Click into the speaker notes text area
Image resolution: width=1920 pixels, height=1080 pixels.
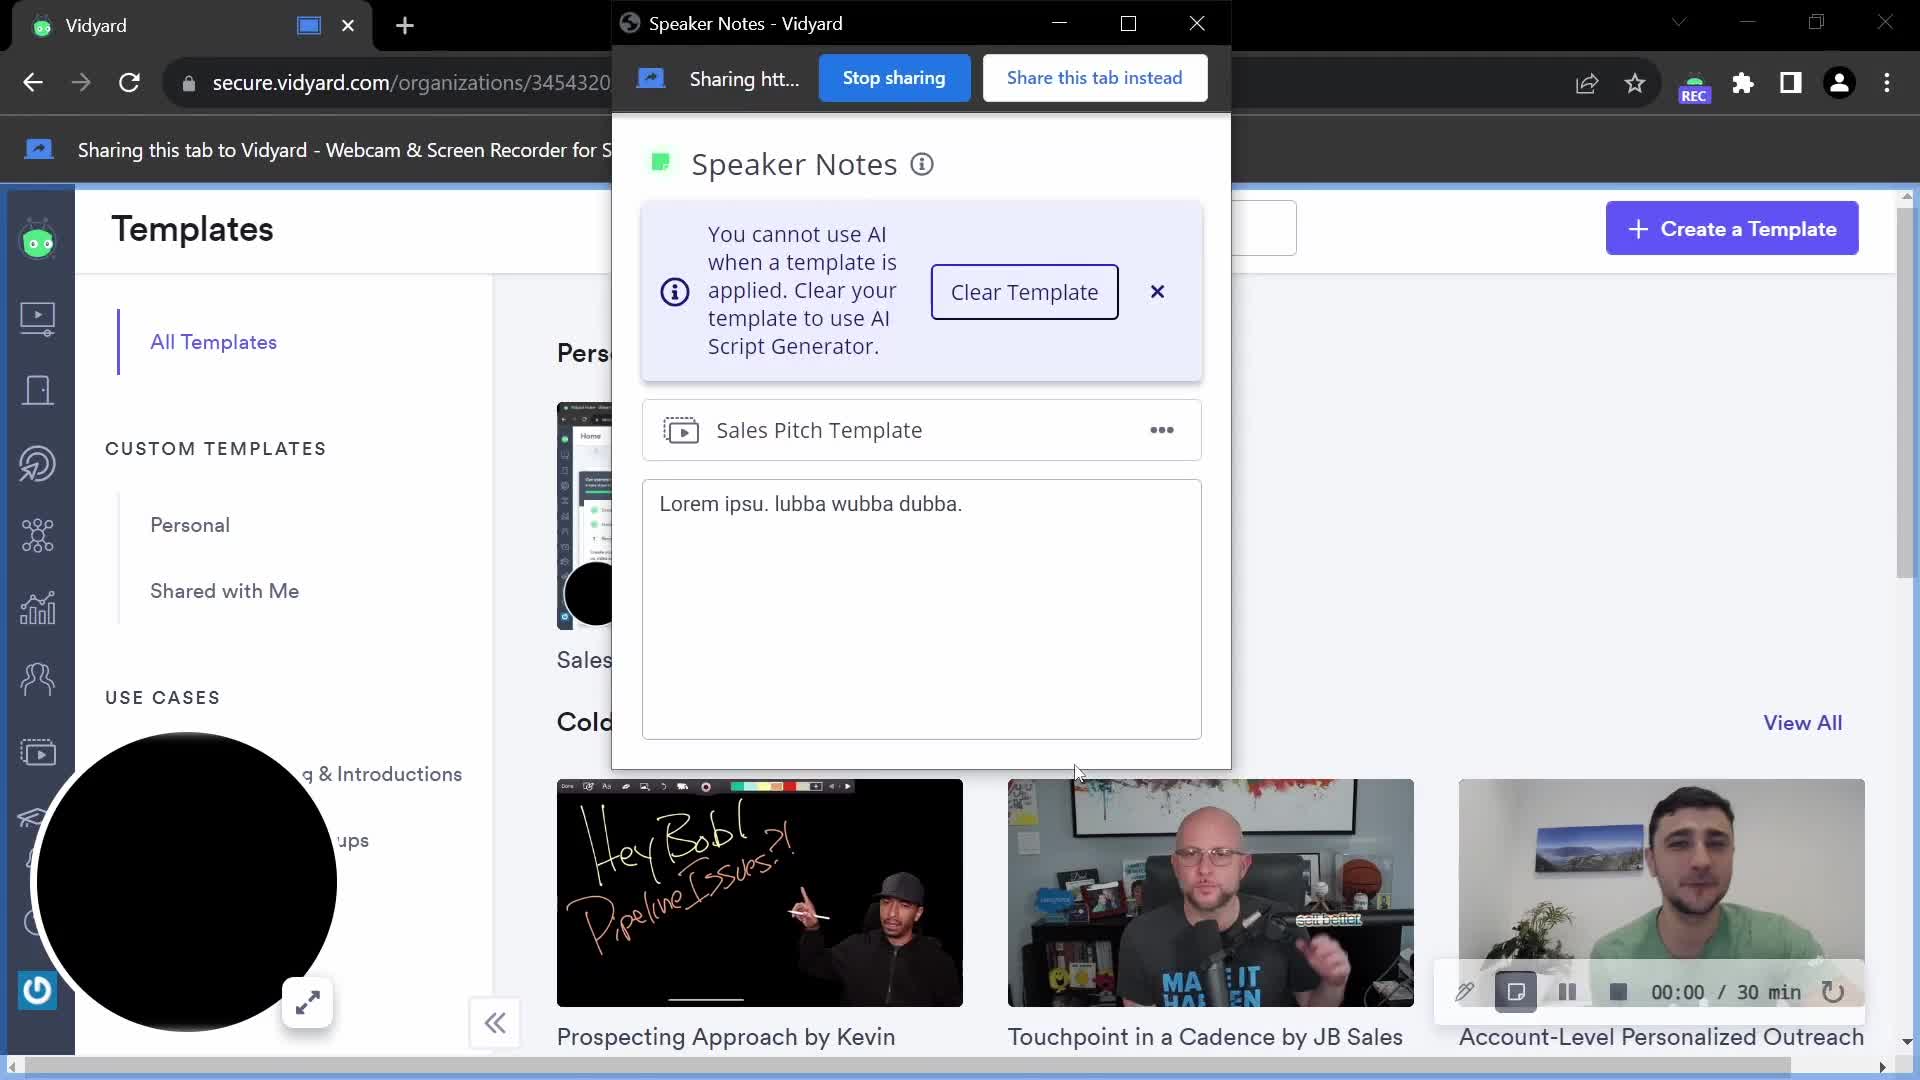click(921, 609)
